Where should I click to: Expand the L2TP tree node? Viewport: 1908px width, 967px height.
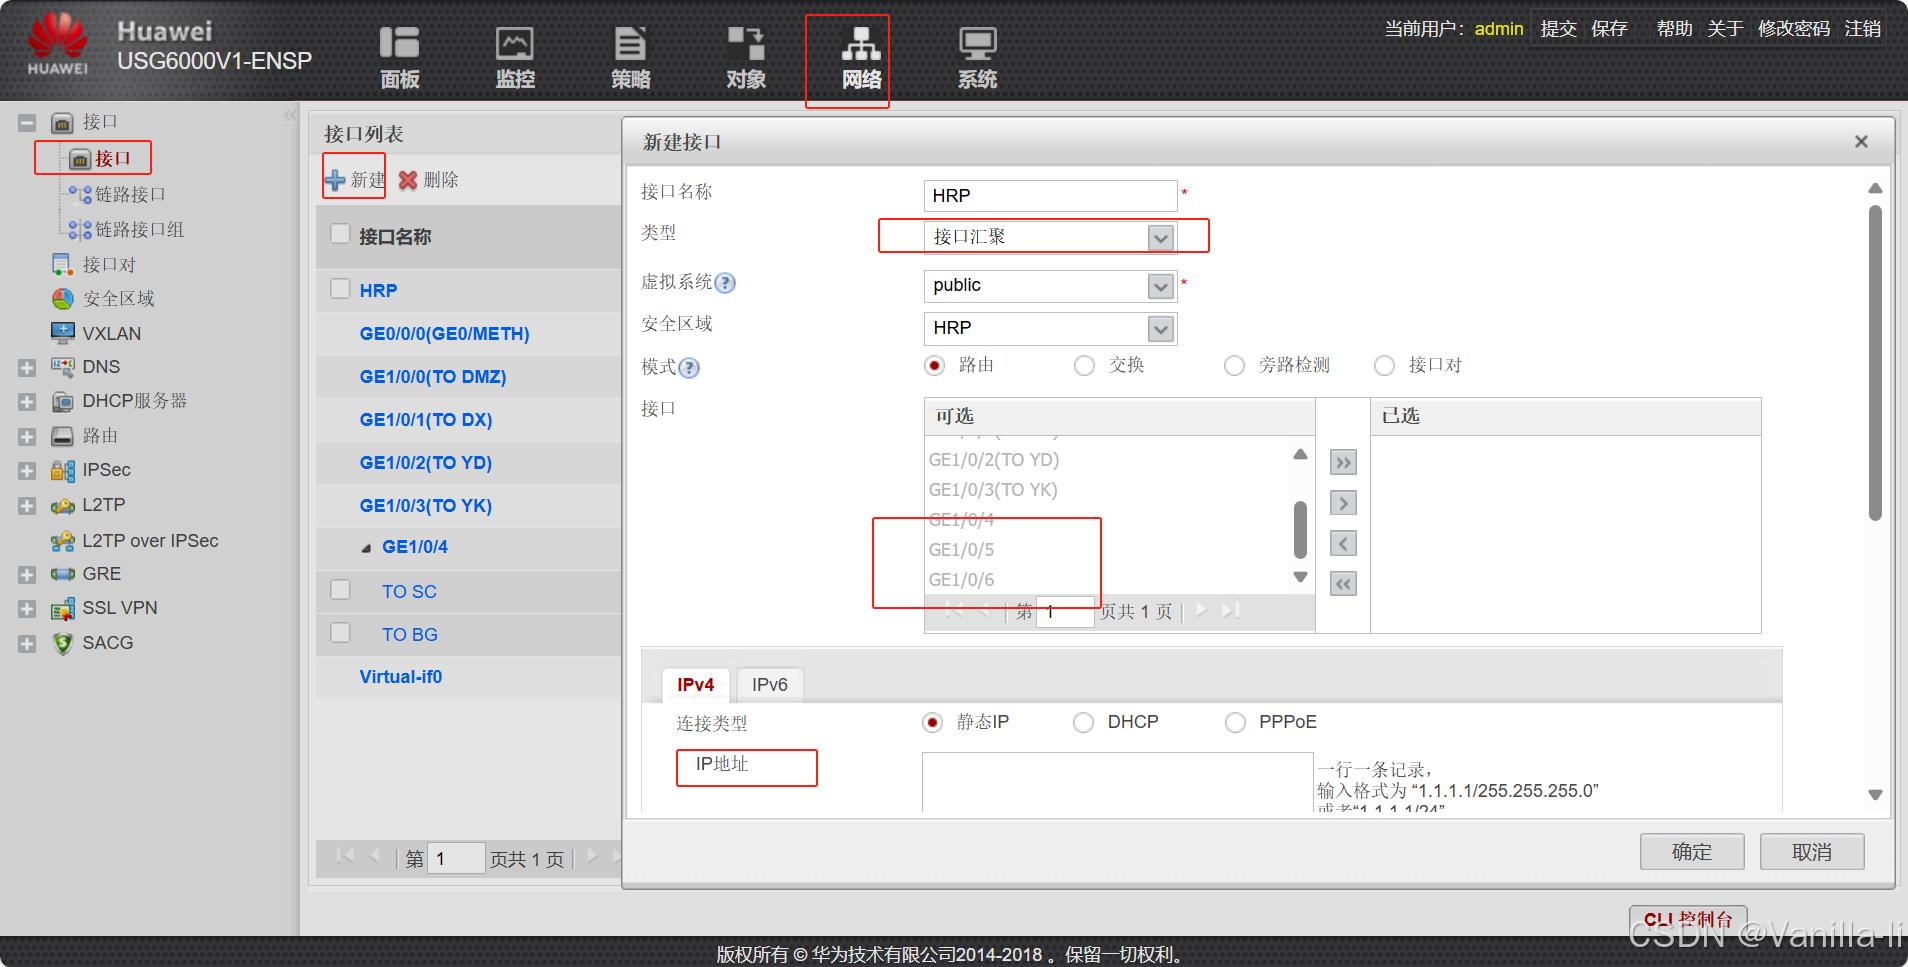(x=27, y=506)
